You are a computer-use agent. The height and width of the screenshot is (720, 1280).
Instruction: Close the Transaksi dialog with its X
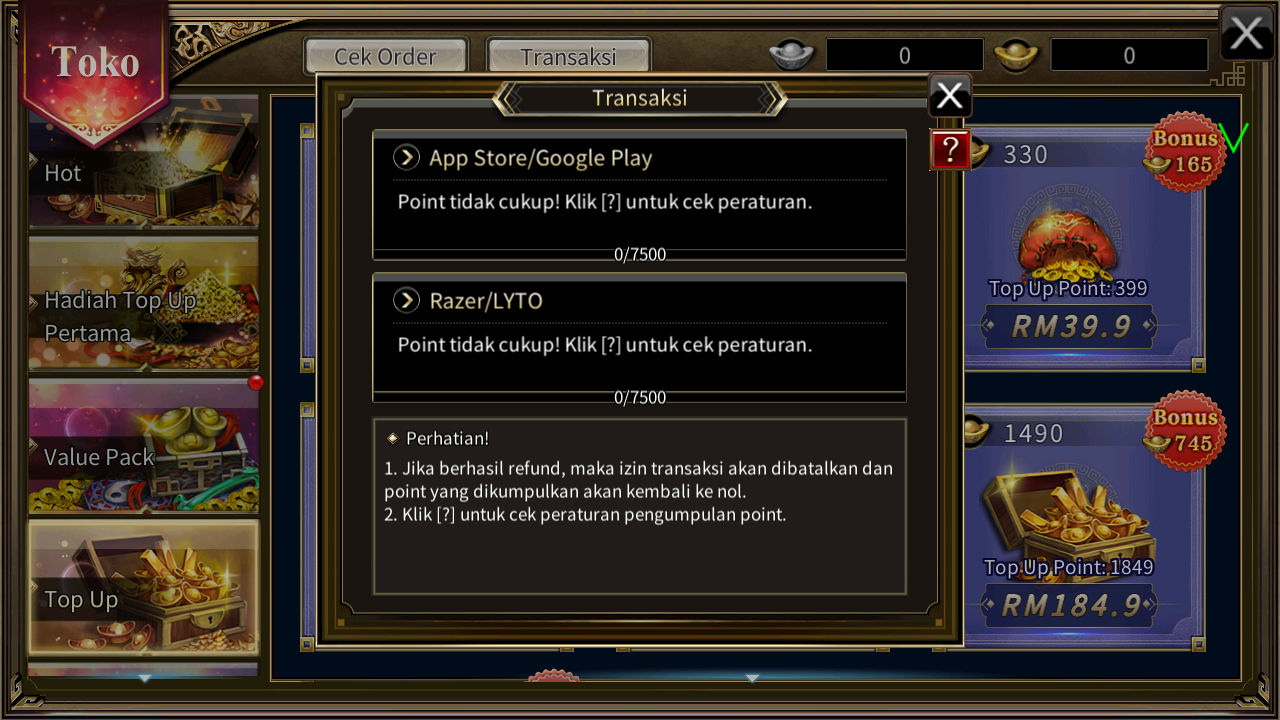(x=950, y=96)
